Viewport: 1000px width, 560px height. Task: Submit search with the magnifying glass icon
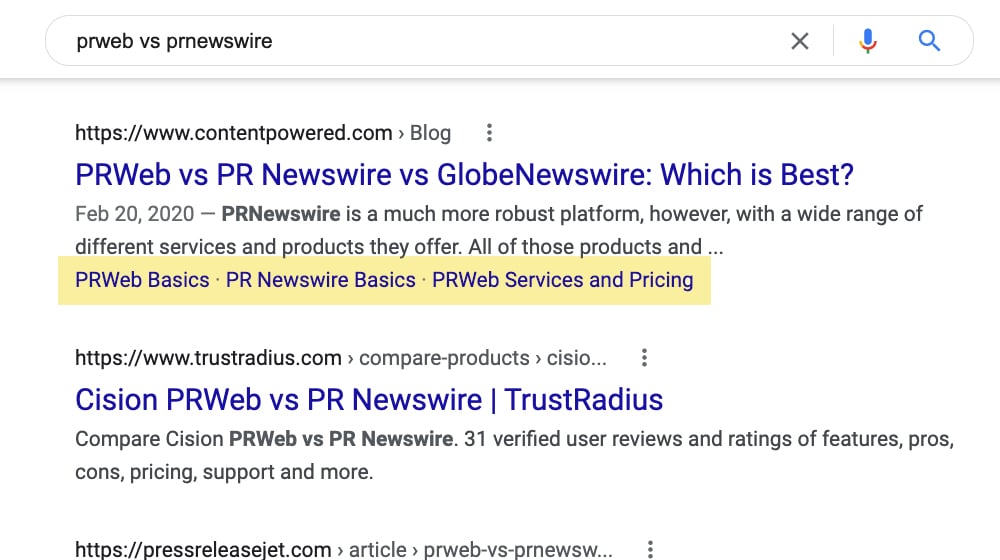tap(929, 41)
